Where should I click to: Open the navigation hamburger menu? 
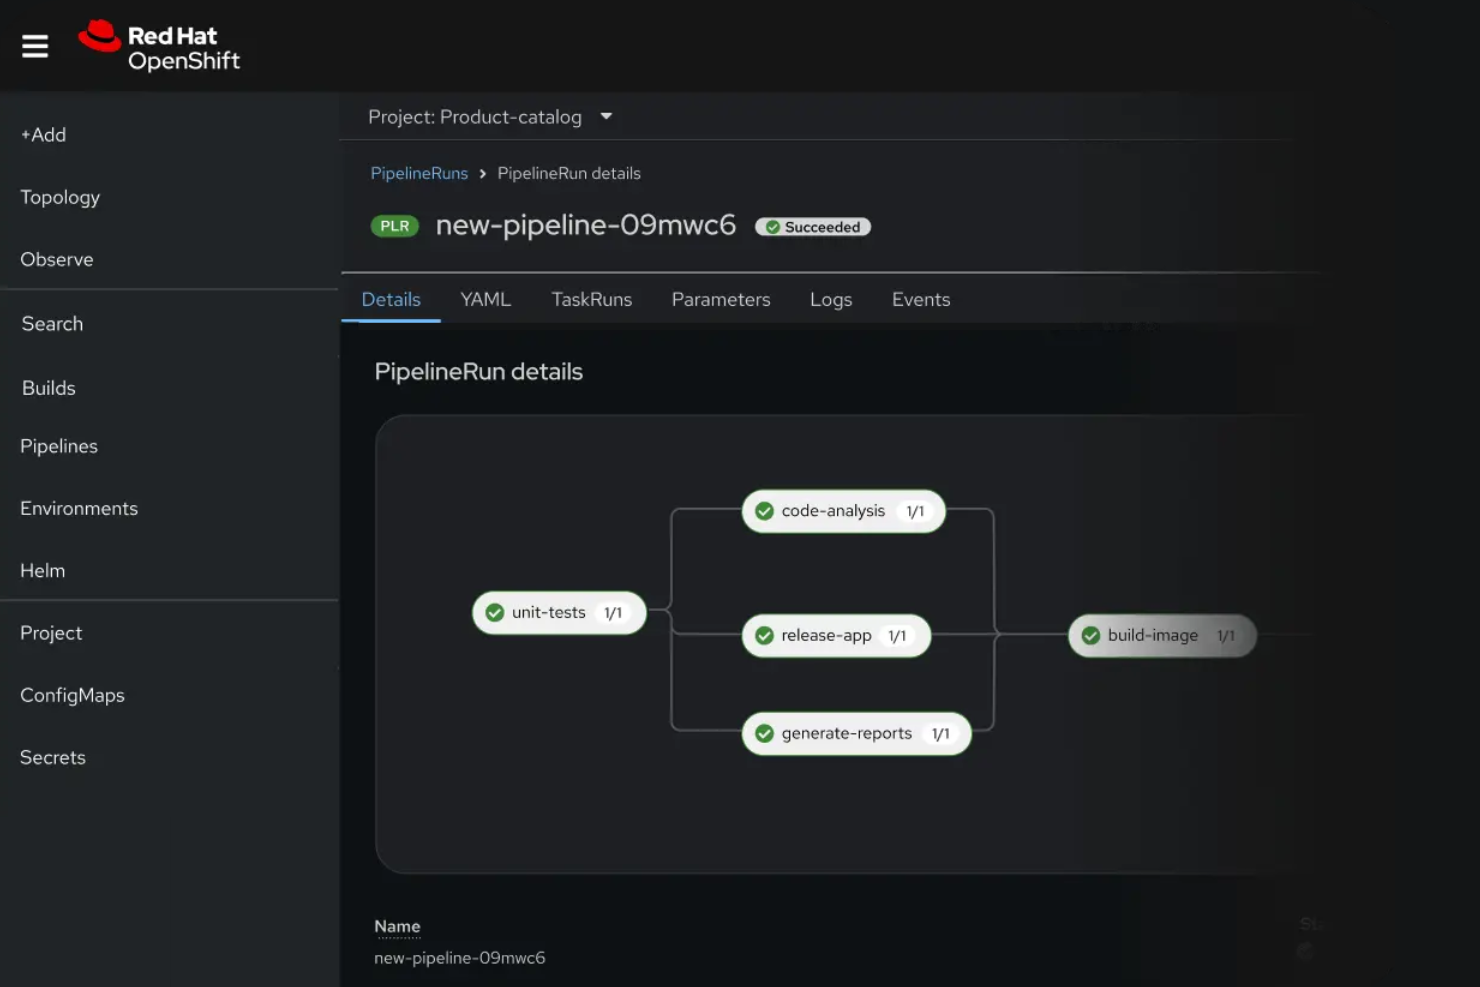click(x=34, y=44)
